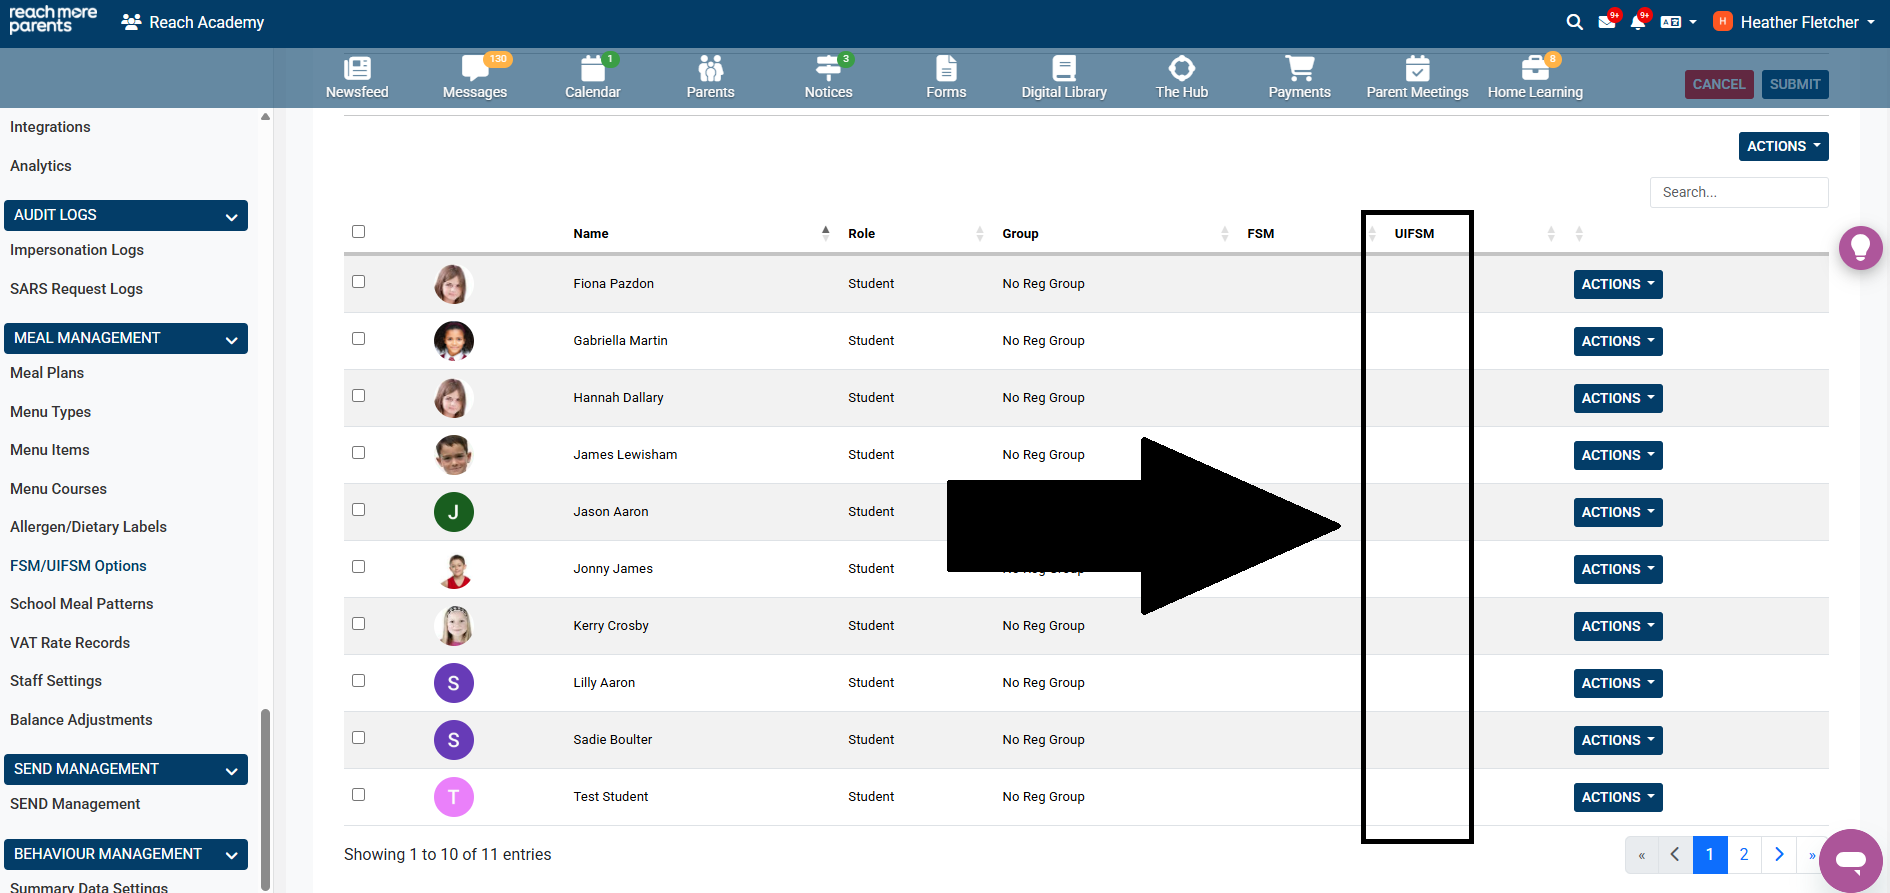Open the notifications bell icon

1637,22
